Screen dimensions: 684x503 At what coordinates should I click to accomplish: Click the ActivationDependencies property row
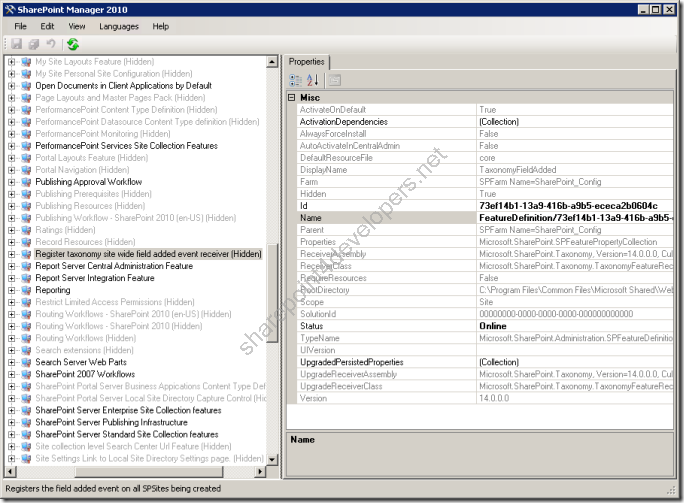coord(485,122)
